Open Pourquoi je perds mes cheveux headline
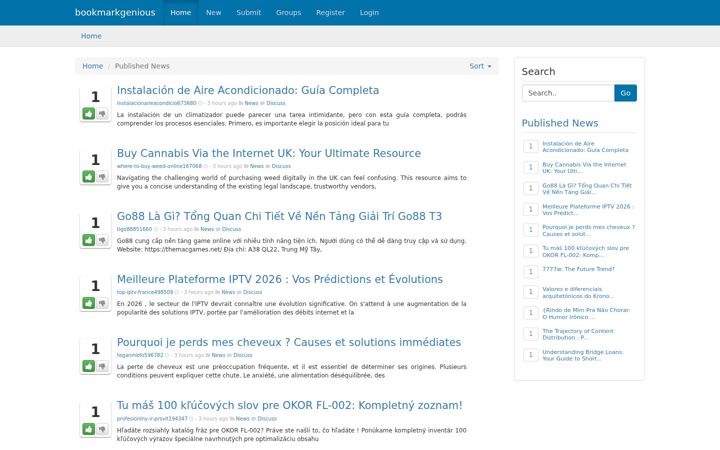Viewport: 720px width, 450px height. (289, 342)
